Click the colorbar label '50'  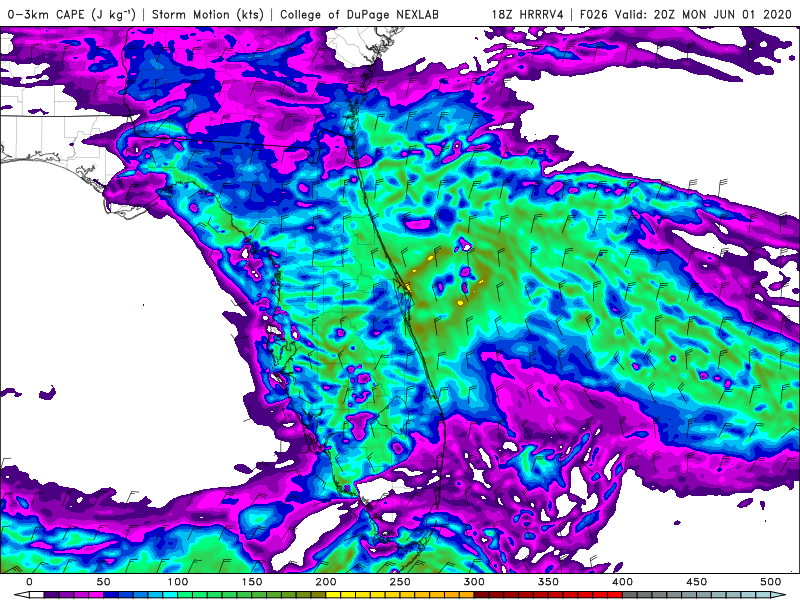point(103,582)
